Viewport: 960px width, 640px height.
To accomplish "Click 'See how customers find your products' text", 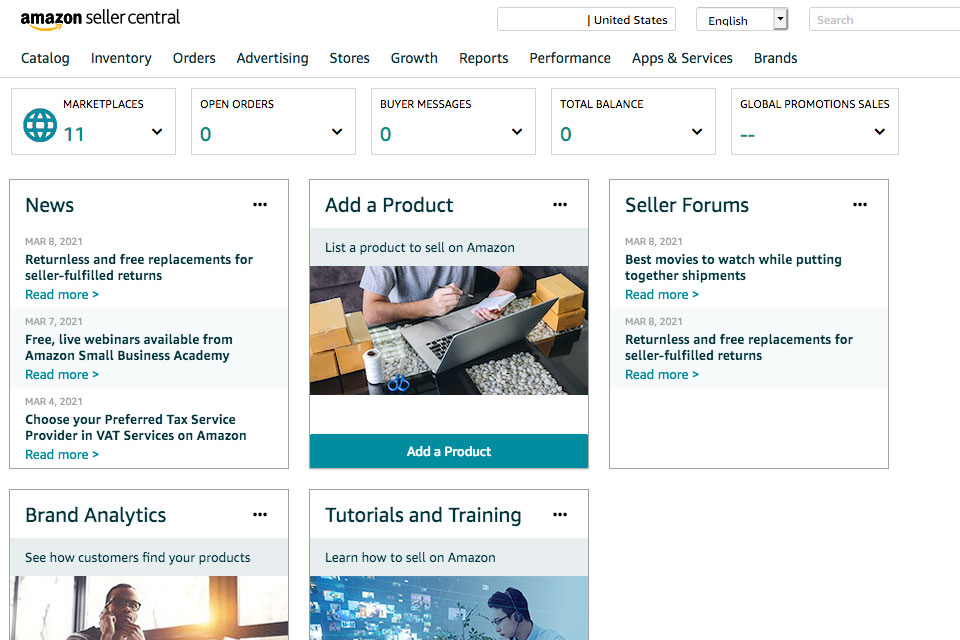I will (x=138, y=557).
